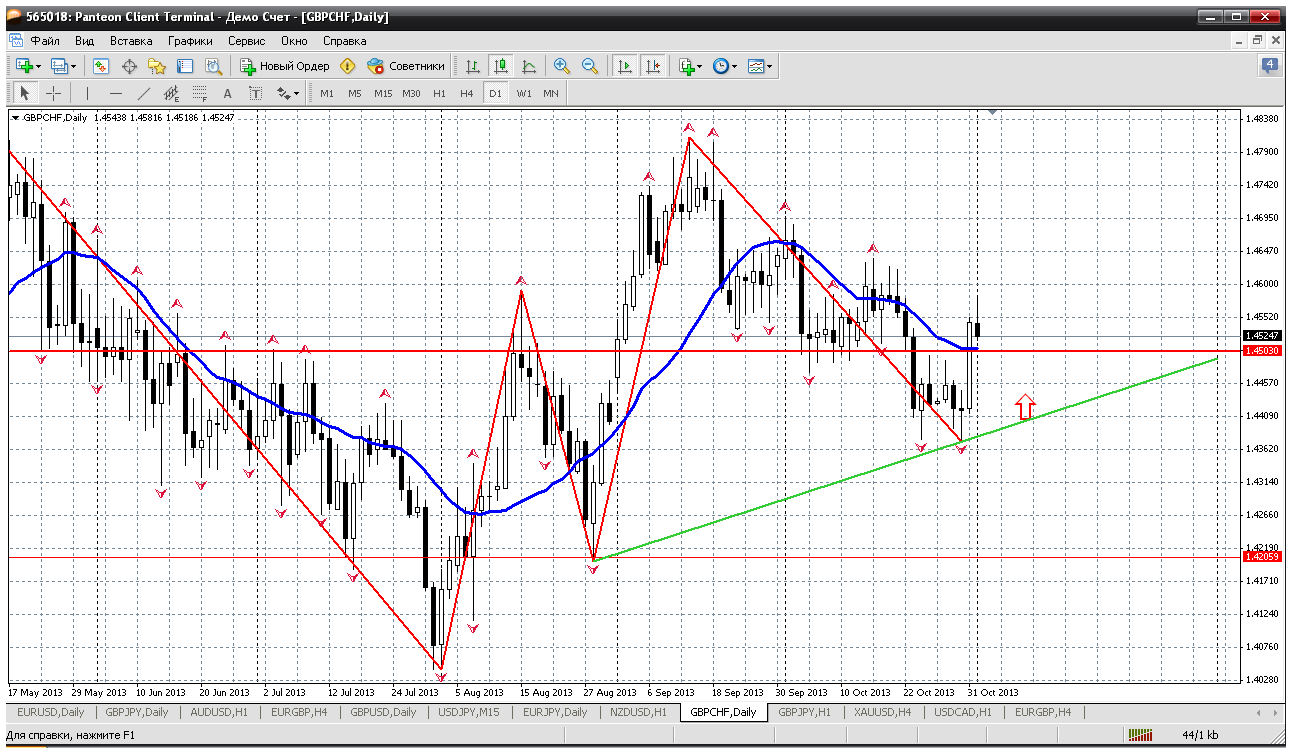Screen dimensions: 1289x748
Task: Click the MN timeframe button
Action: tap(551, 93)
